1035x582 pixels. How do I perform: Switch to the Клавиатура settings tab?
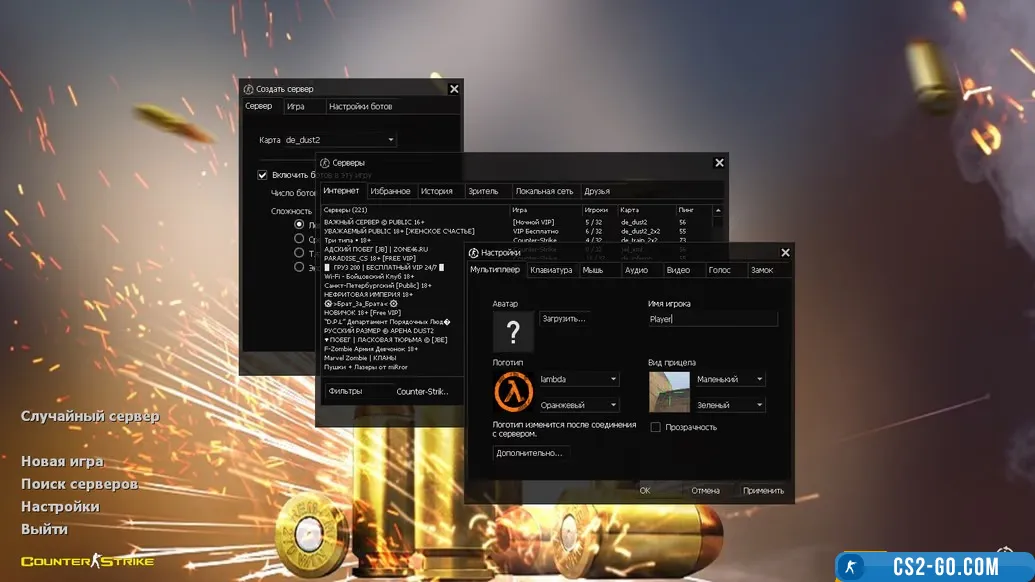coord(551,270)
